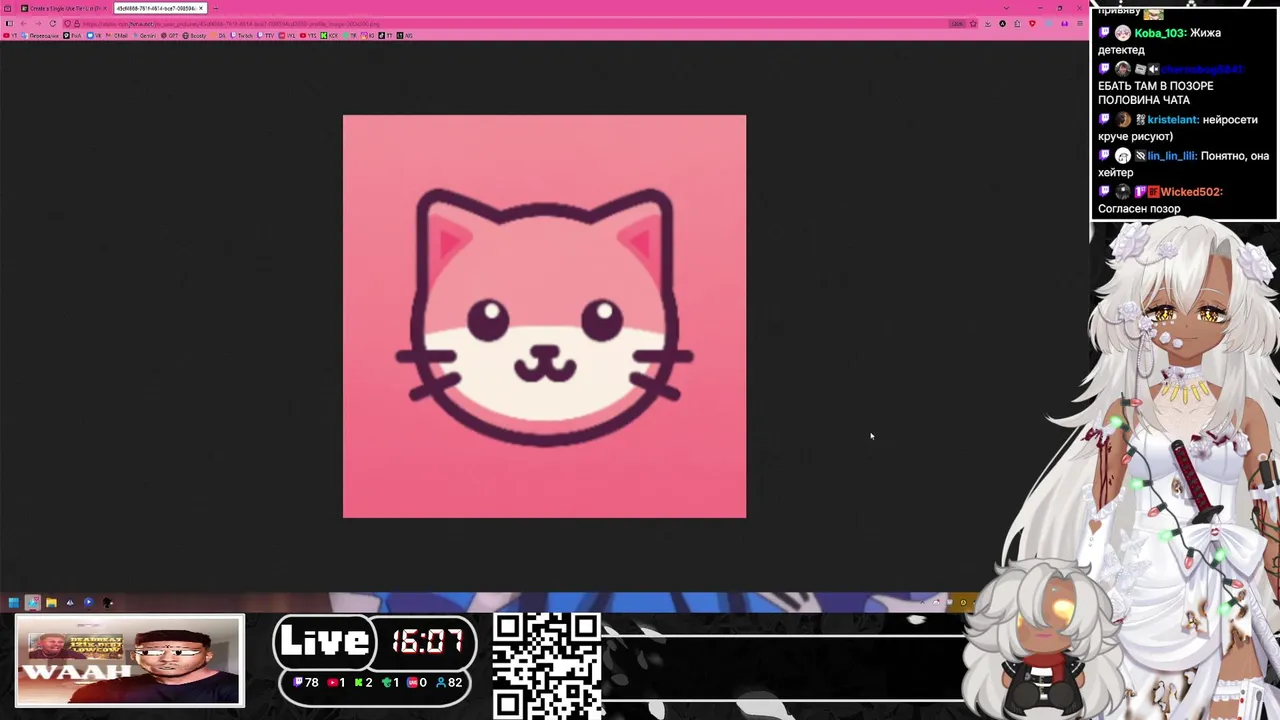The height and width of the screenshot is (720, 1280).
Task: Click the QR code on the overlay
Action: [546, 664]
